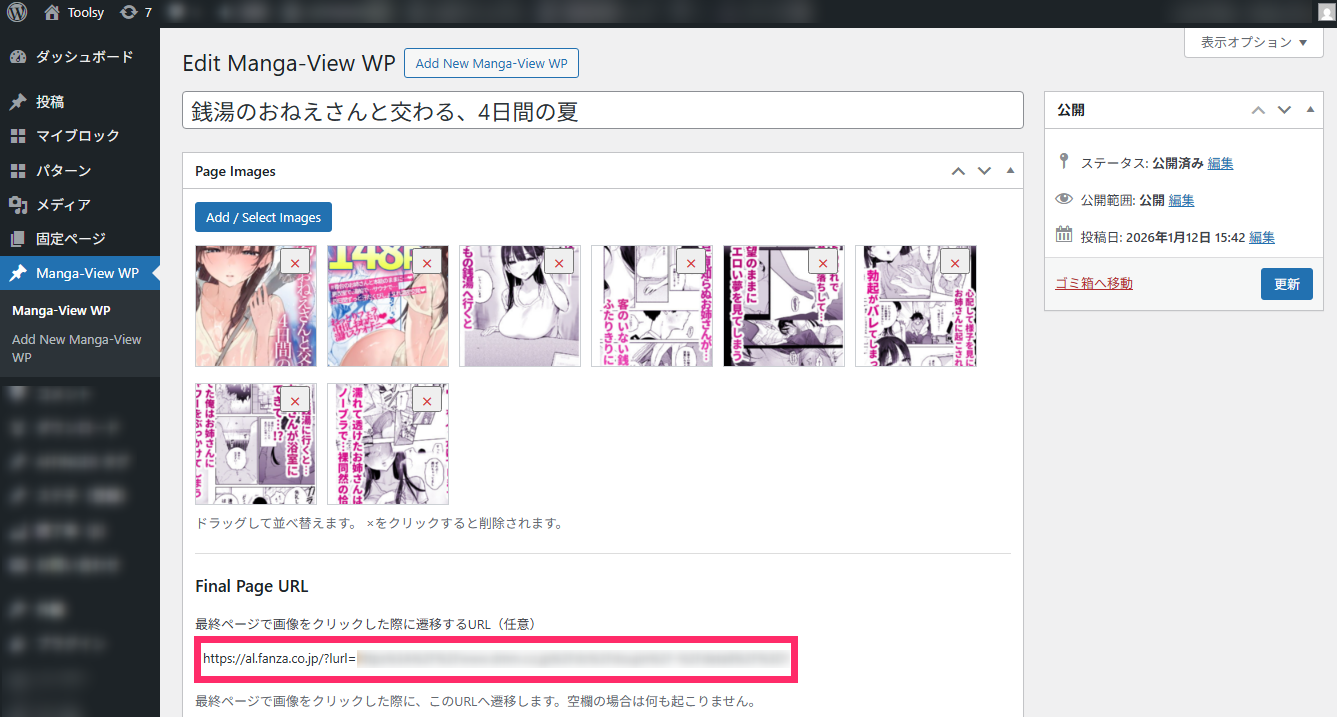The width and height of the screenshot is (1337, 717).
Task: Move the Page Images panel down
Action: click(x=984, y=171)
